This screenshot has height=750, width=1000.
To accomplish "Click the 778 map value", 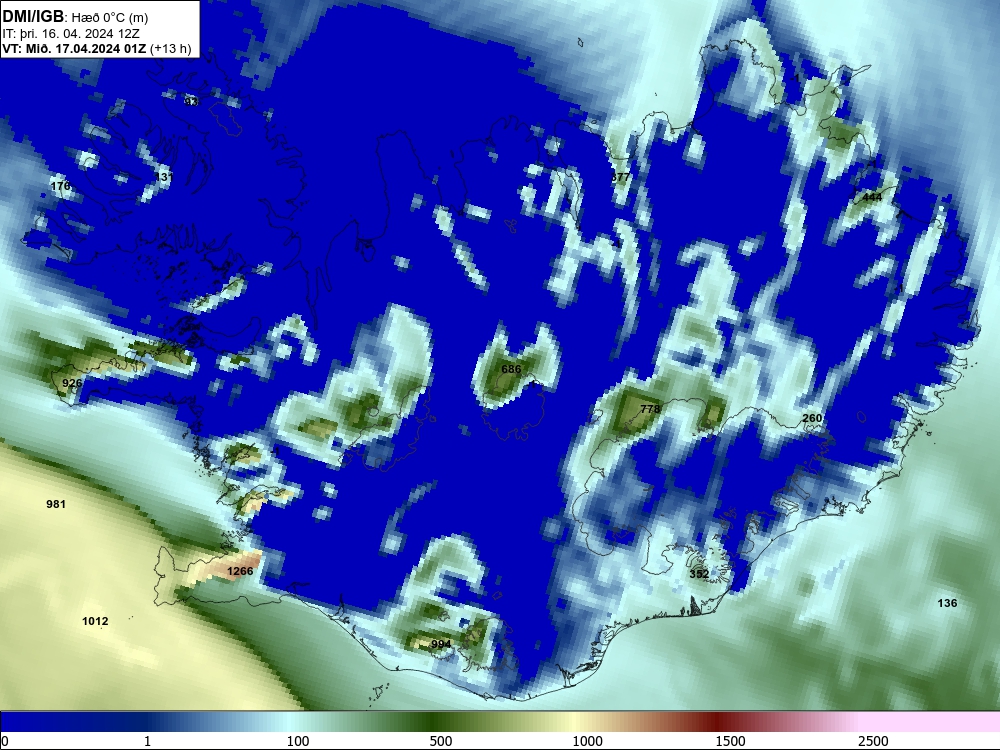I will click(x=650, y=409).
